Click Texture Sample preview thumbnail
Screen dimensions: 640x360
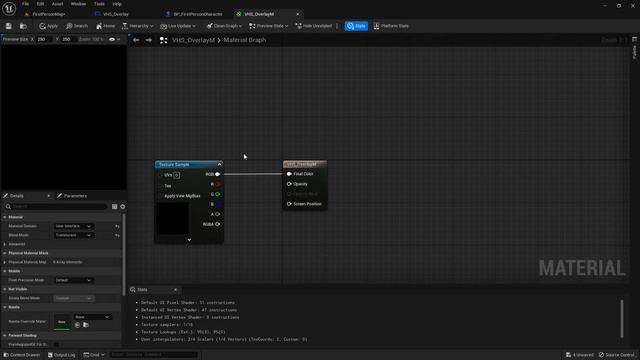(173, 219)
